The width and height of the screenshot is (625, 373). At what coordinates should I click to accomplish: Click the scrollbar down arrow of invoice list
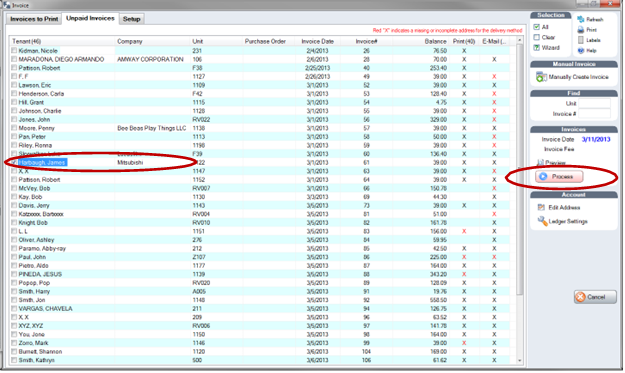pos(519,361)
